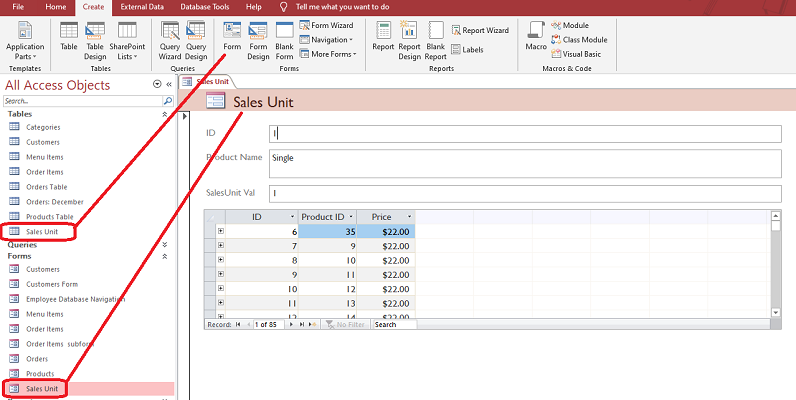The width and height of the screenshot is (796, 400).
Task: Launch the Query Wizard
Action: click(169, 36)
